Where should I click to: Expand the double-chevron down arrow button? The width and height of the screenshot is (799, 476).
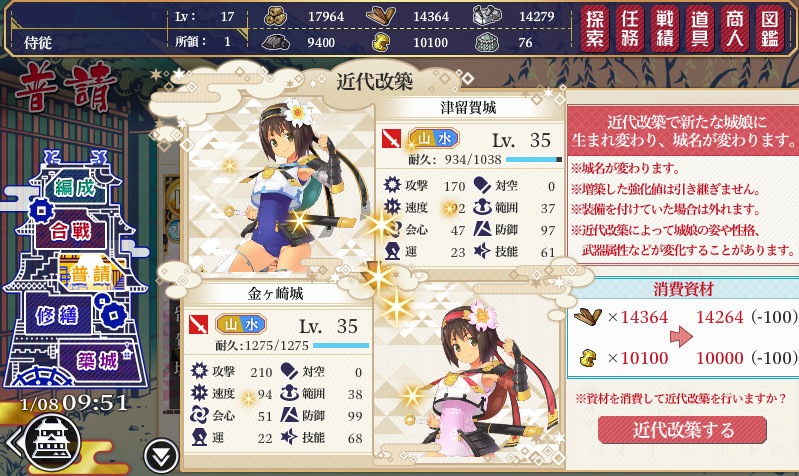161,456
